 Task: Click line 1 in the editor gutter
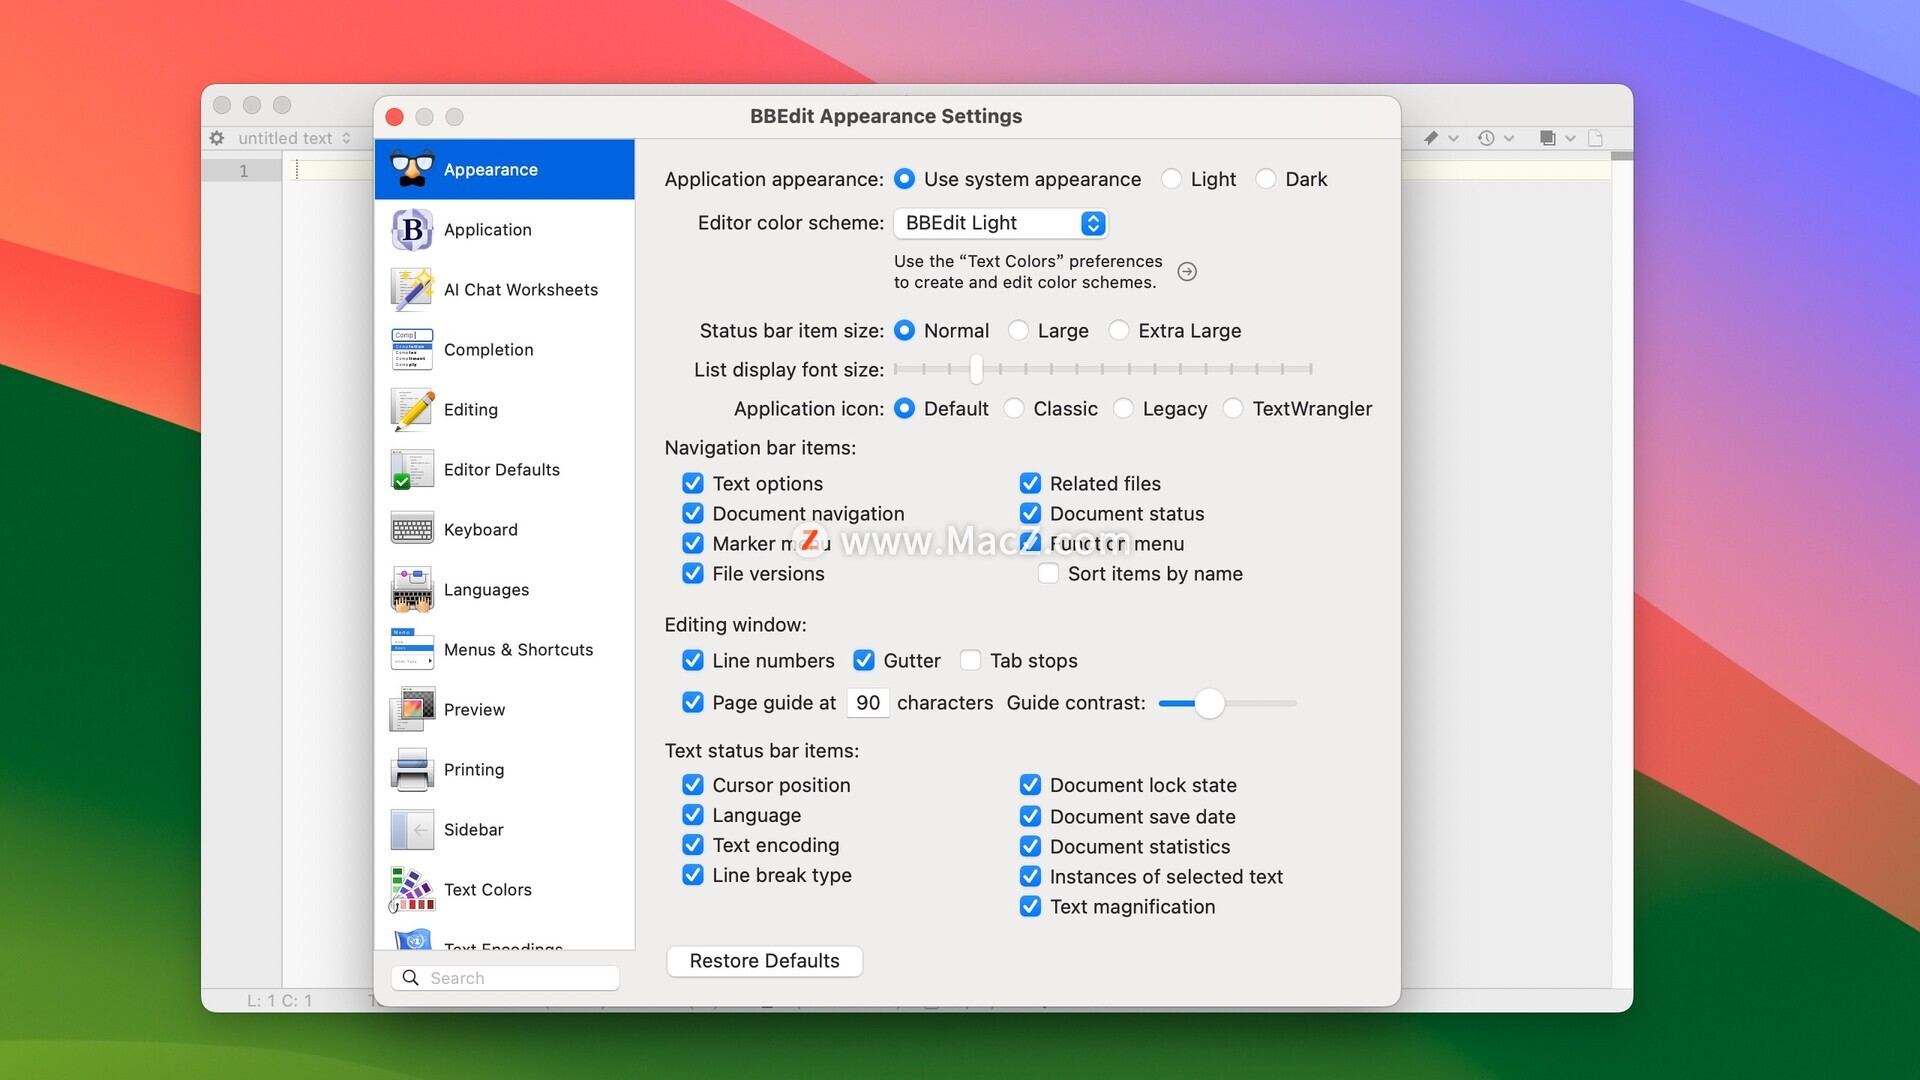click(x=242, y=171)
